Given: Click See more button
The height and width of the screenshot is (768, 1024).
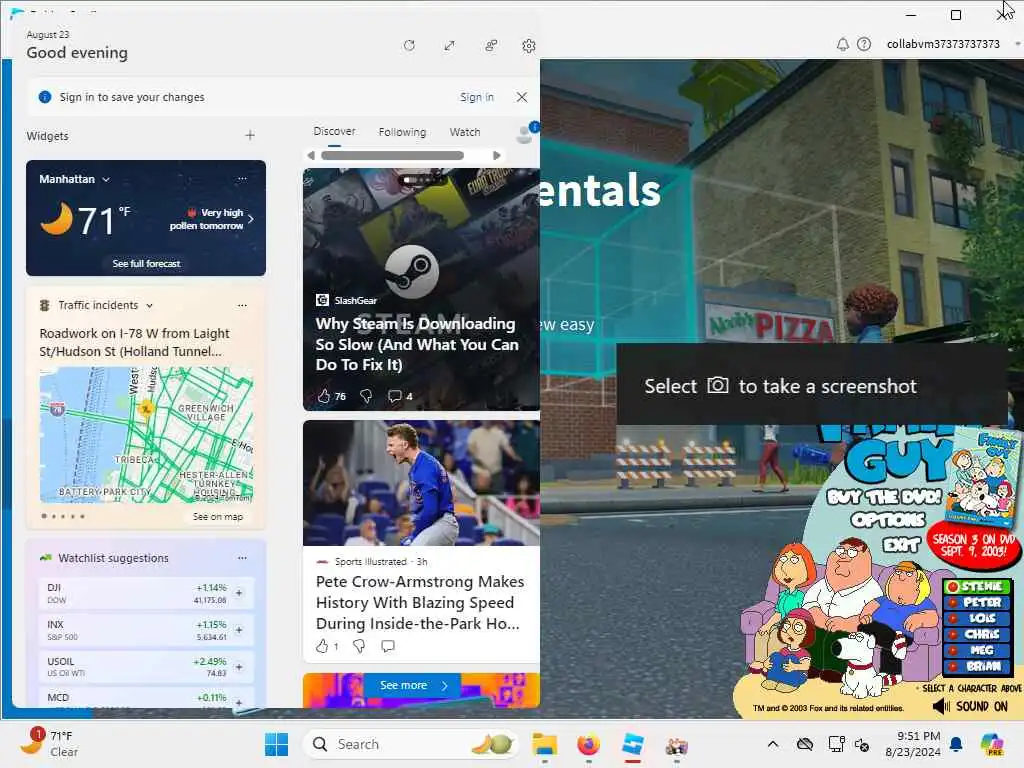Looking at the screenshot, I should click(x=413, y=685).
